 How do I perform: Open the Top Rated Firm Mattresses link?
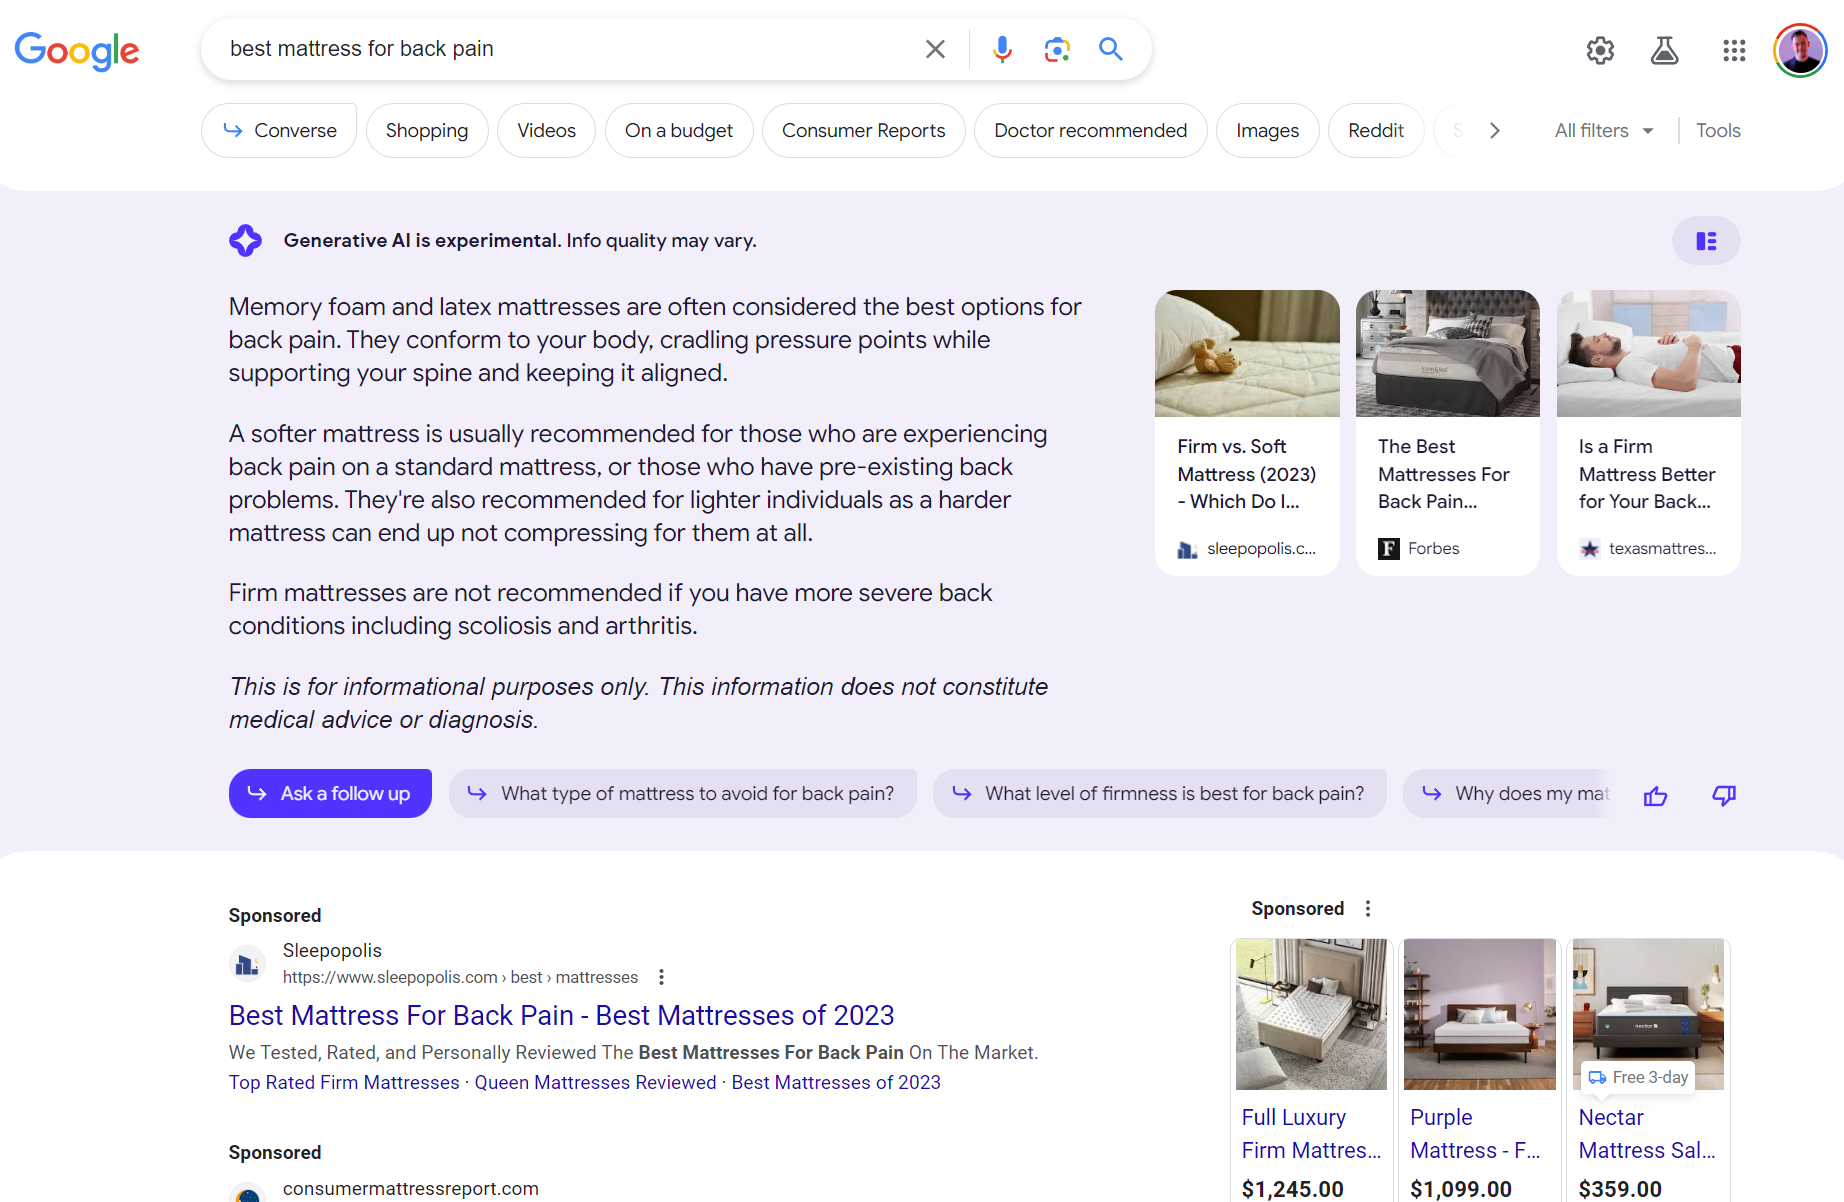[344, 1082]
